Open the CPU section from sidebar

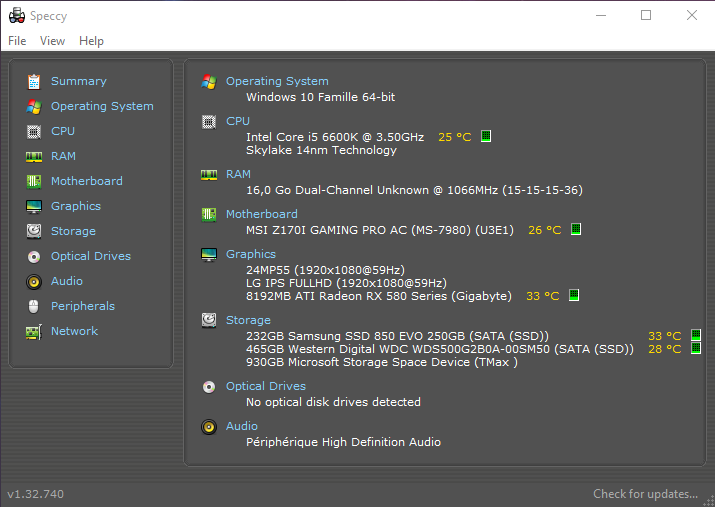pos(63,131)
